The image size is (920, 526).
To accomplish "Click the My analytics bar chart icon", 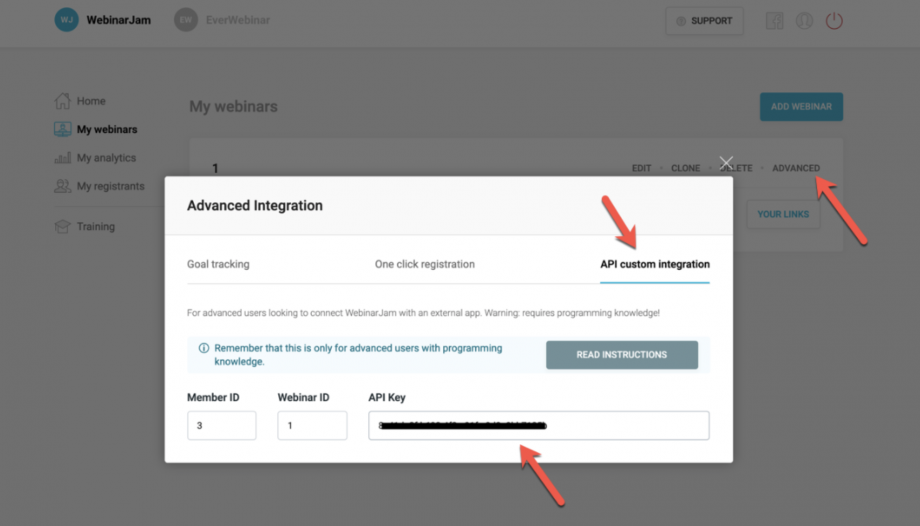I will pyautogui.click(x=62, y=157).
